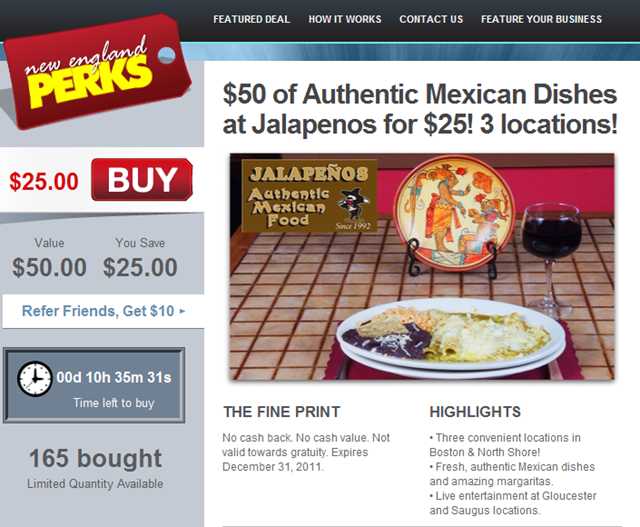Click the Refer Friends, Get $10 link
640x527 pixels.
(x=98, y=311)
